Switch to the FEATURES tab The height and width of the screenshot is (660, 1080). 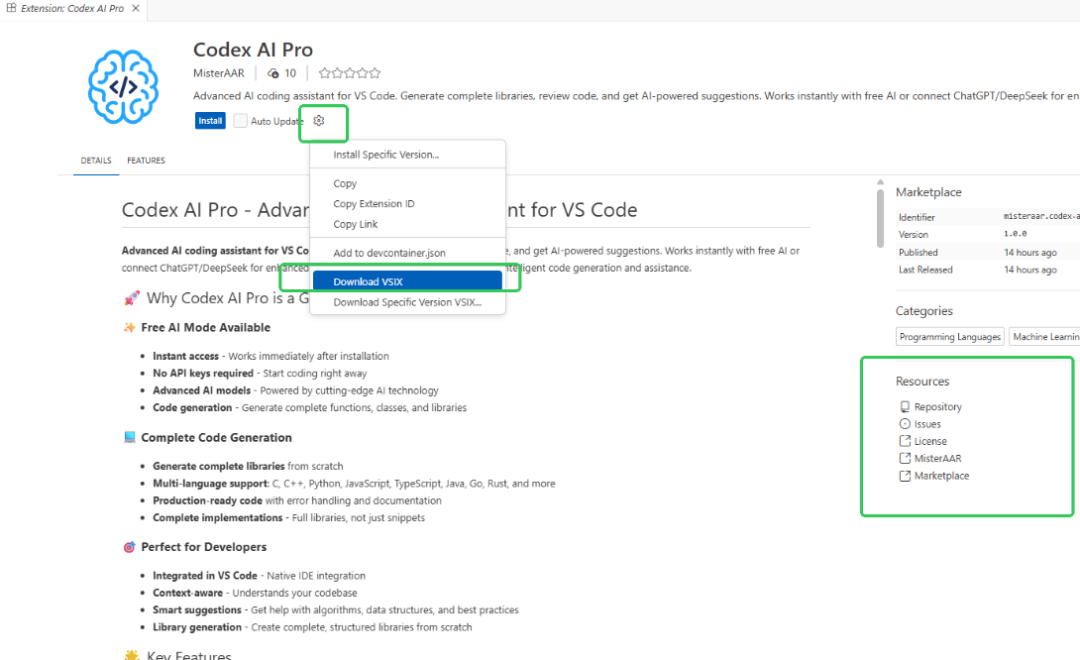click(x=146, y=161)
